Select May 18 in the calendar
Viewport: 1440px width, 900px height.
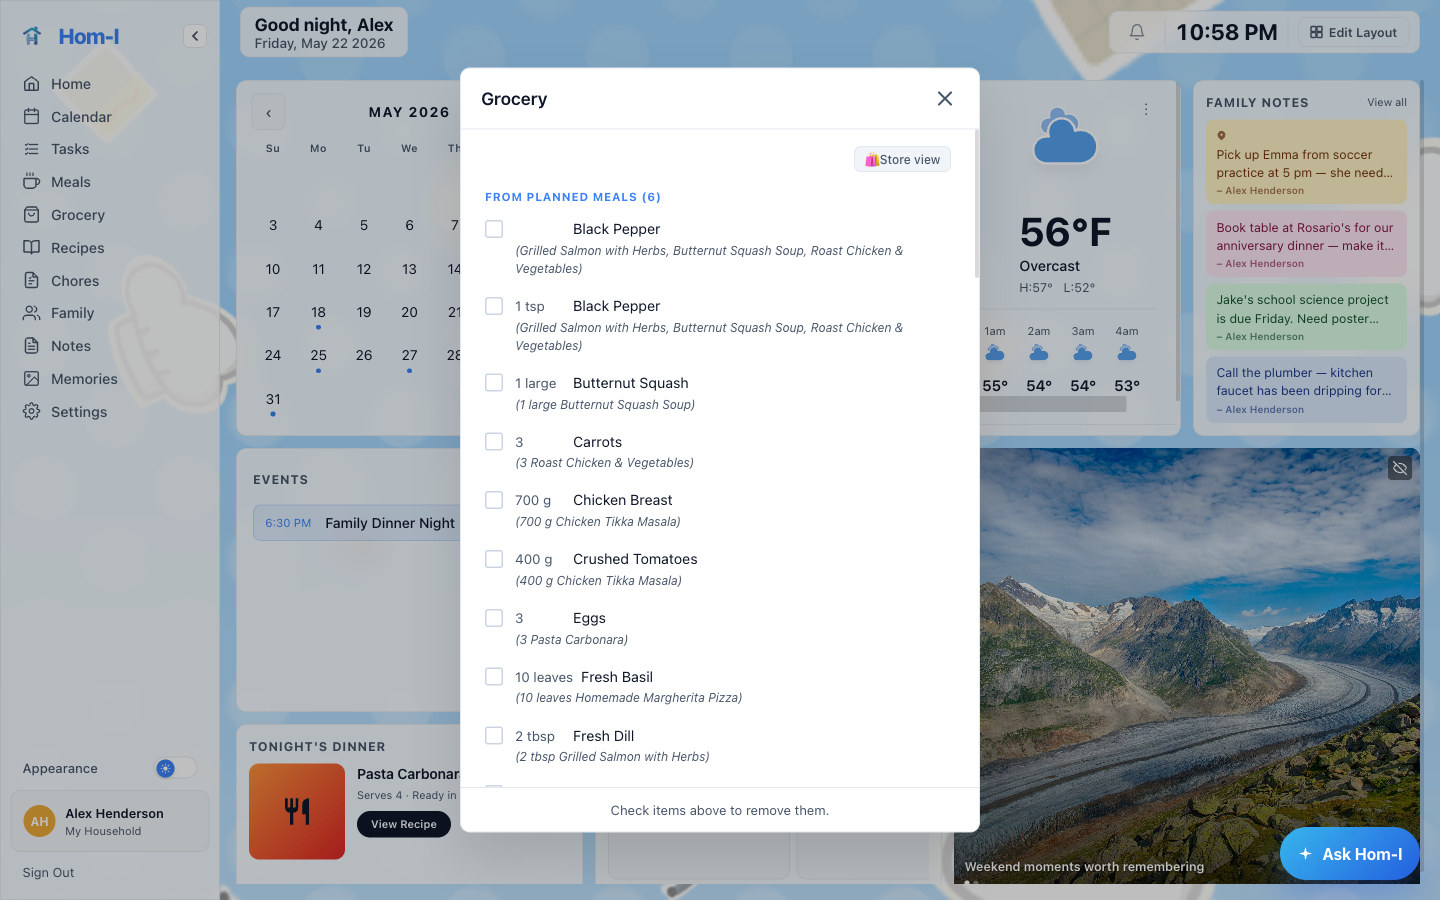(x=318, y=312)
